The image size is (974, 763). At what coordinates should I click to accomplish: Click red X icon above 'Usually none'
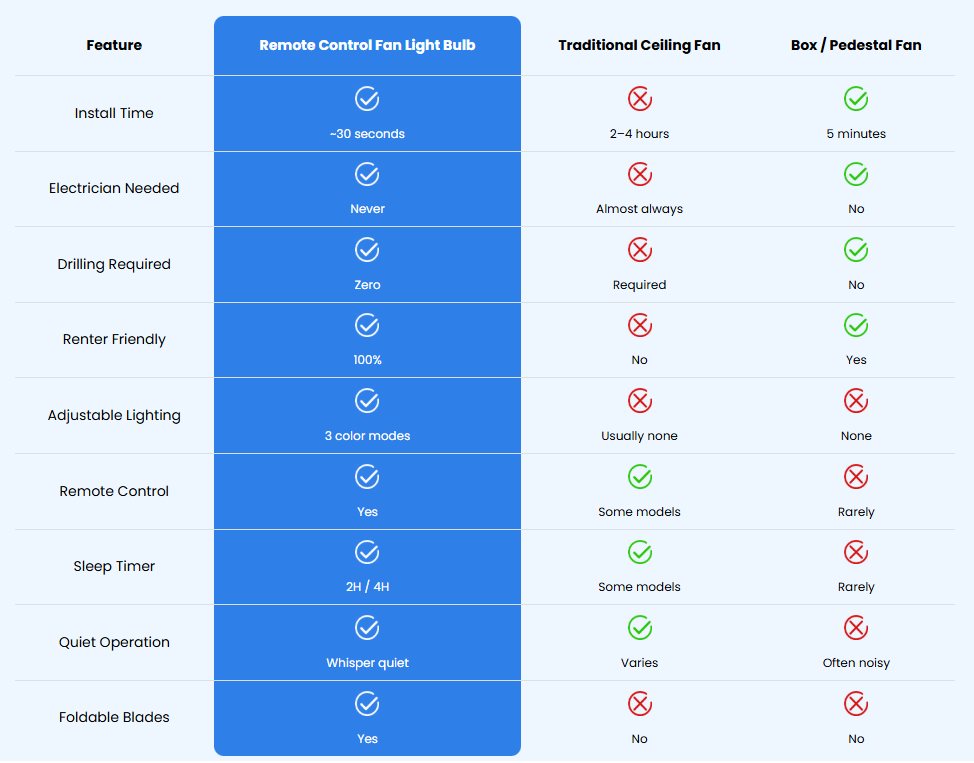639,401
